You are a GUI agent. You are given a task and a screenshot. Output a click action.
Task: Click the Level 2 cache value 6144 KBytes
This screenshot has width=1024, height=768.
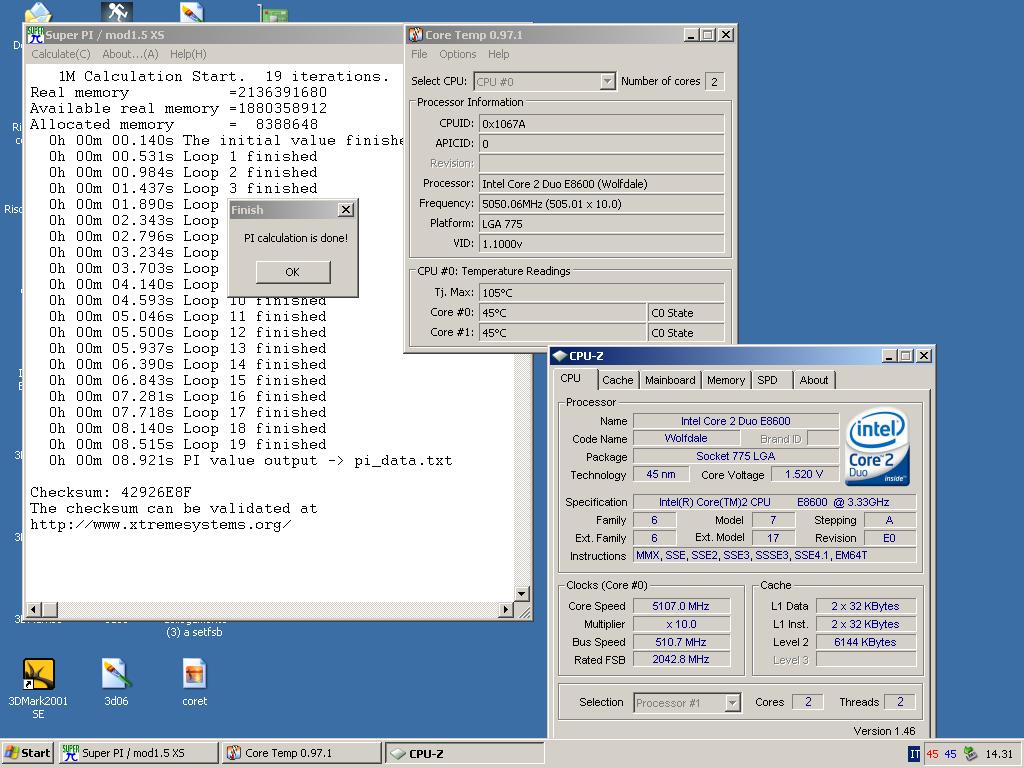point(865,642)
